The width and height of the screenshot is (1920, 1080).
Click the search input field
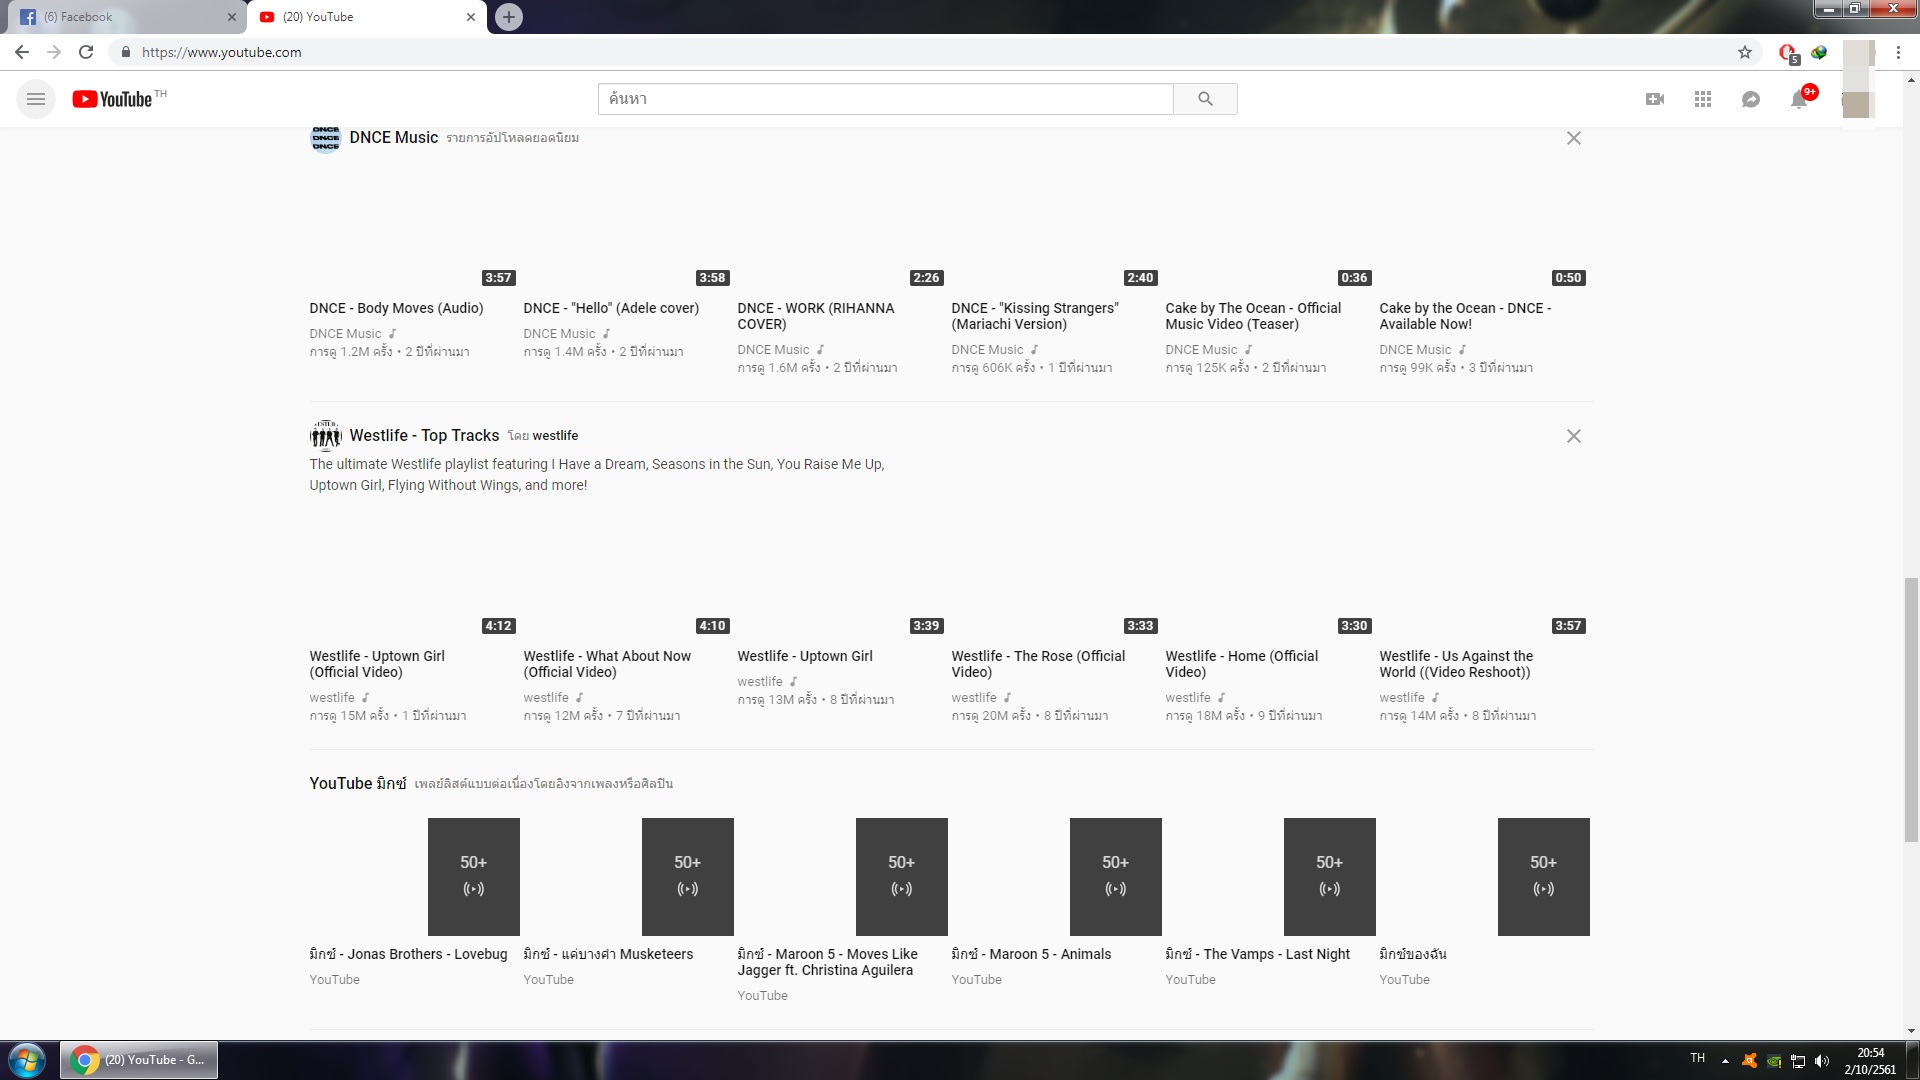click(x=885, y=99)
